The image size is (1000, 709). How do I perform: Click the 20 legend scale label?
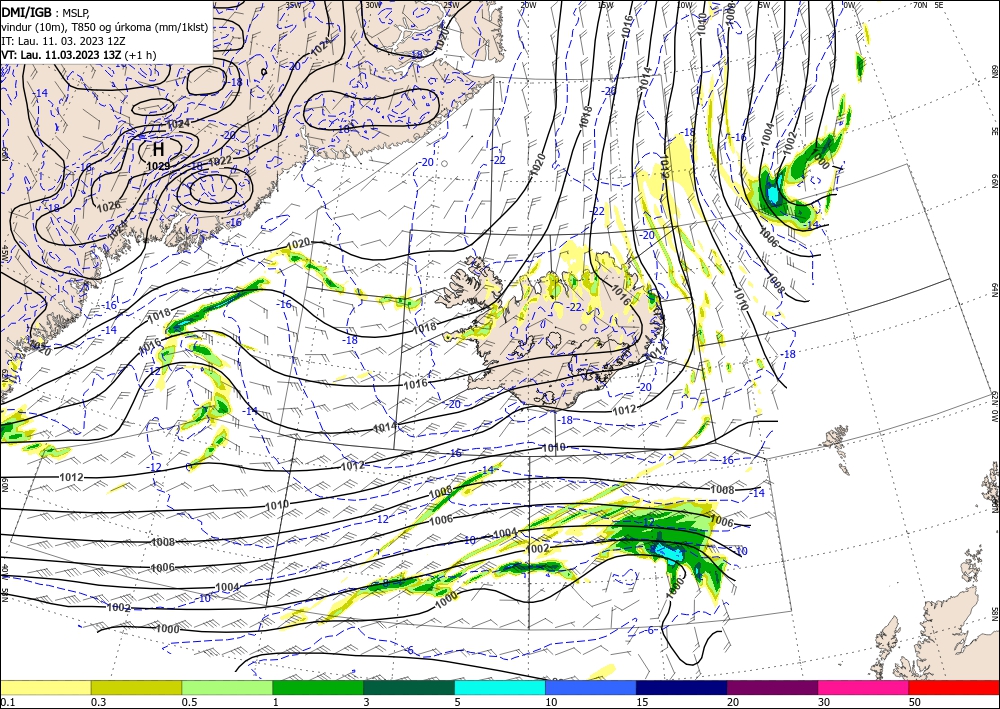point(733,702)
